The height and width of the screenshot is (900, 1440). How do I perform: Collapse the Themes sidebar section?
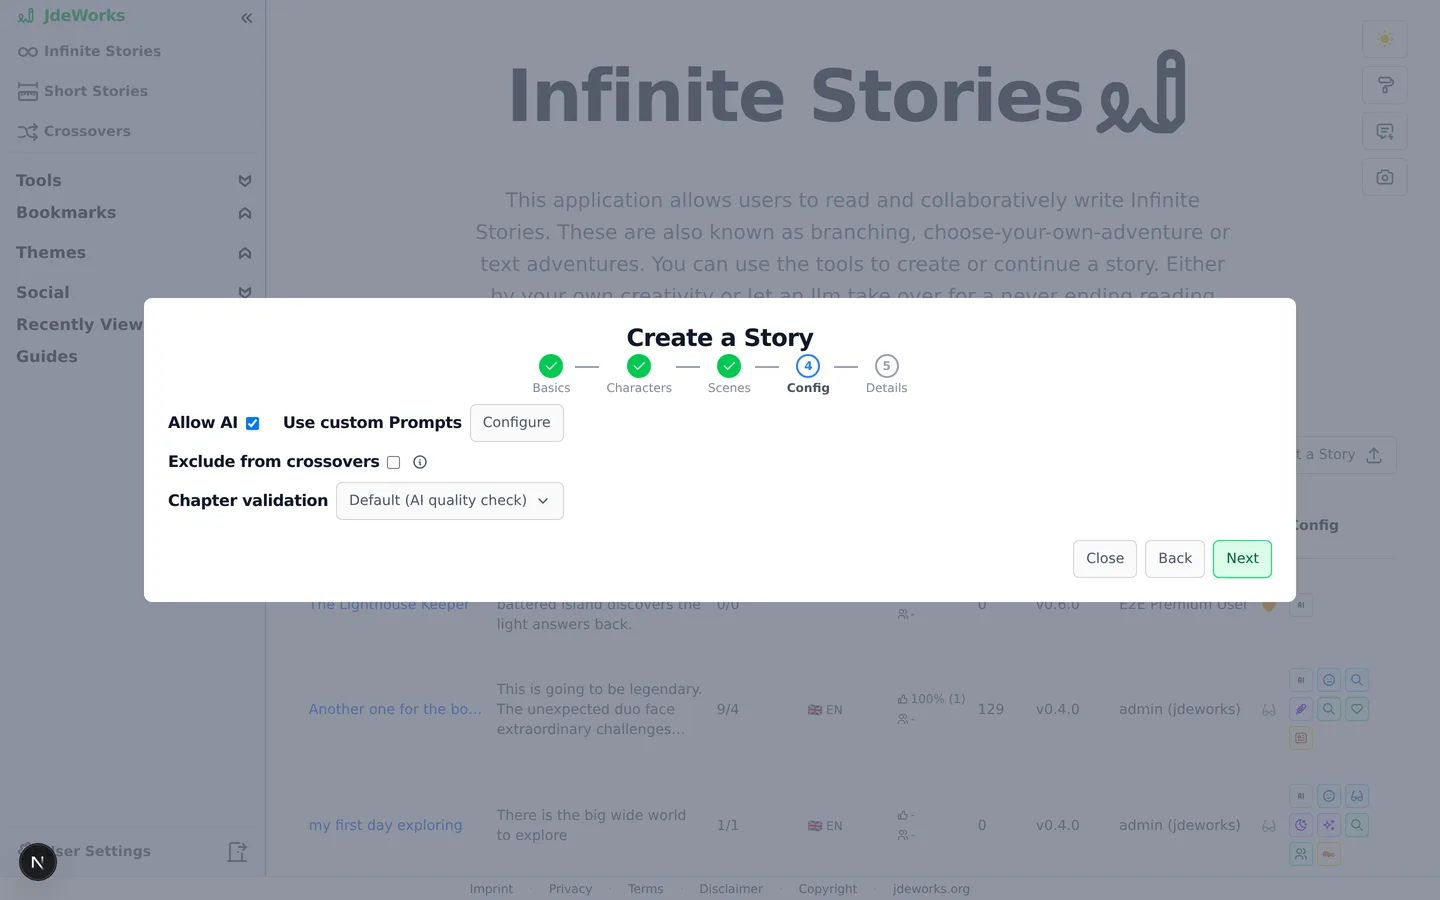click(245, 253)
